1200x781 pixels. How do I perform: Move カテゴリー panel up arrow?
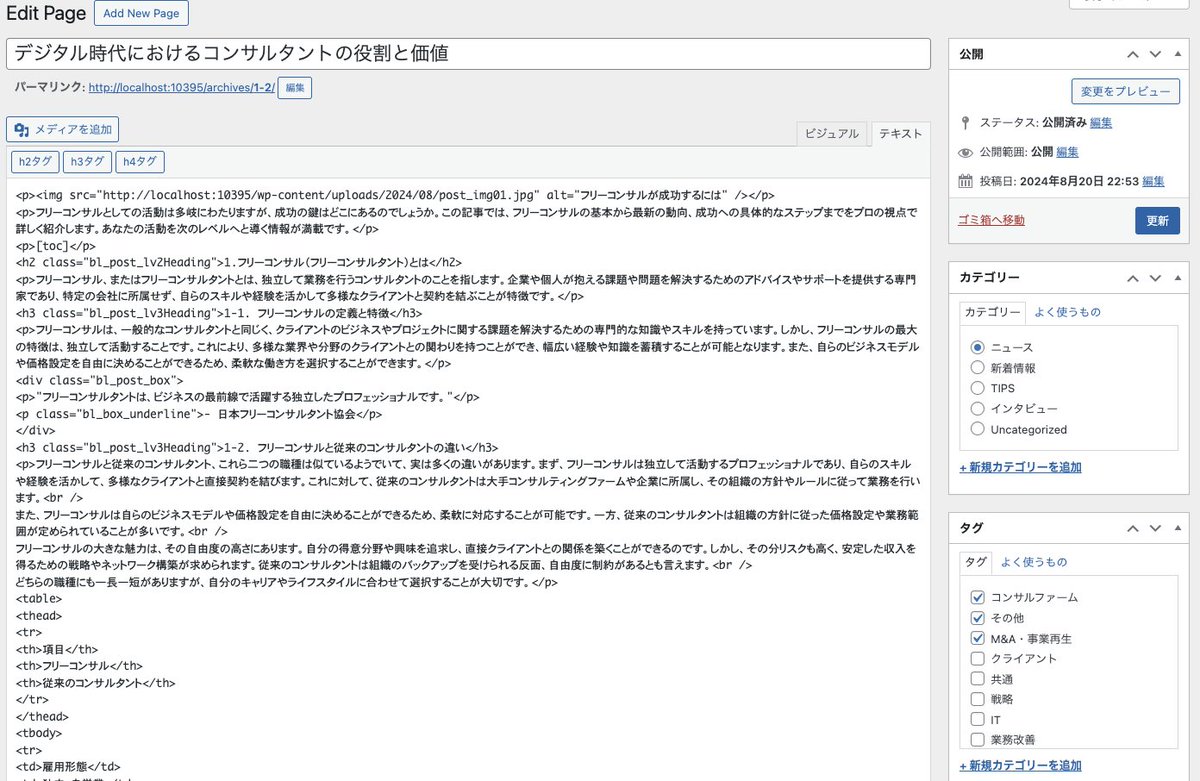(1132, 278)
